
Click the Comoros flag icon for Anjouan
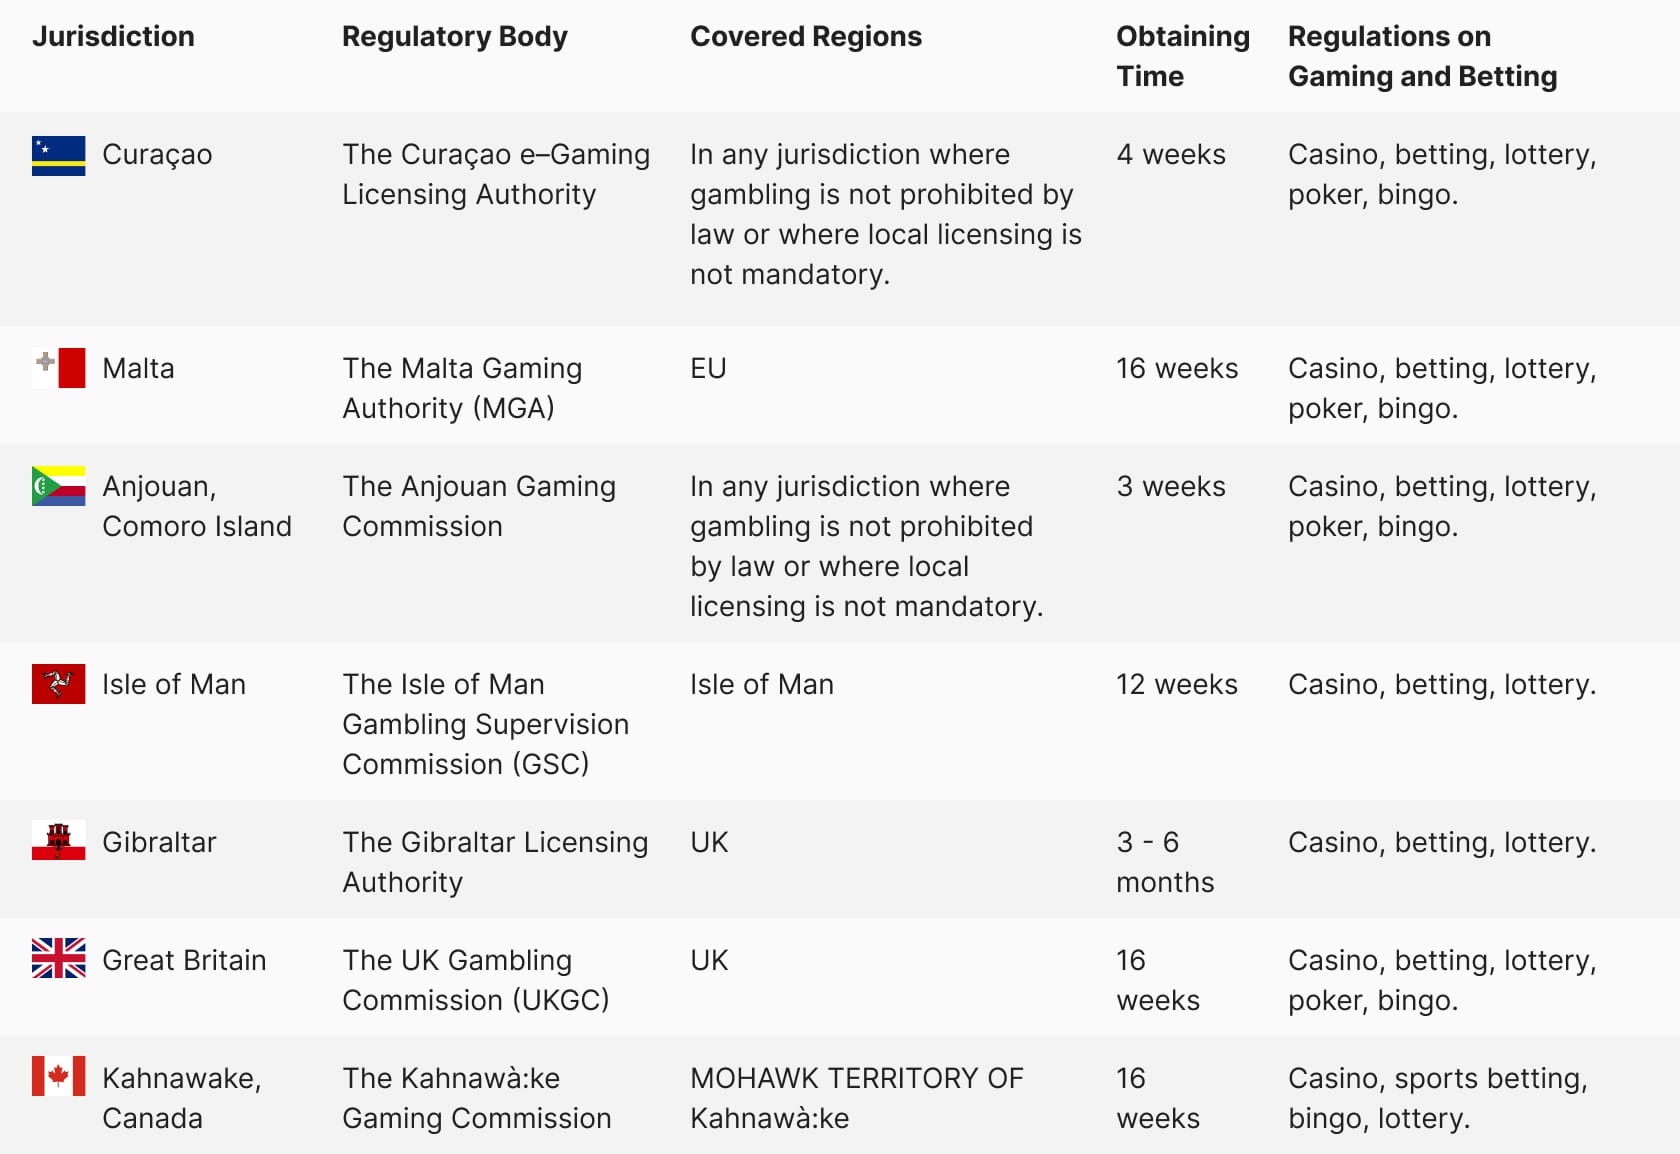pos(58,486)
